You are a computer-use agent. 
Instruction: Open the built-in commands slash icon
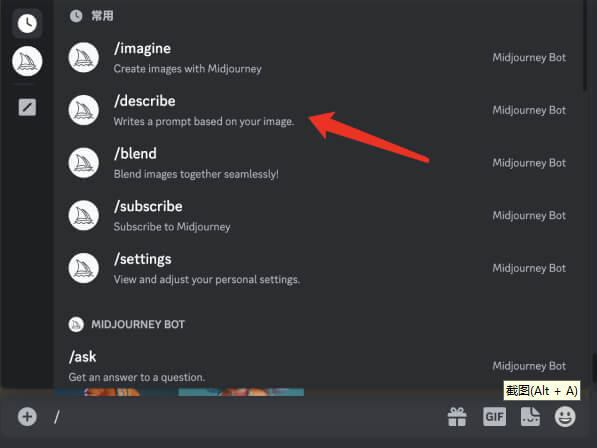[27, 107]
